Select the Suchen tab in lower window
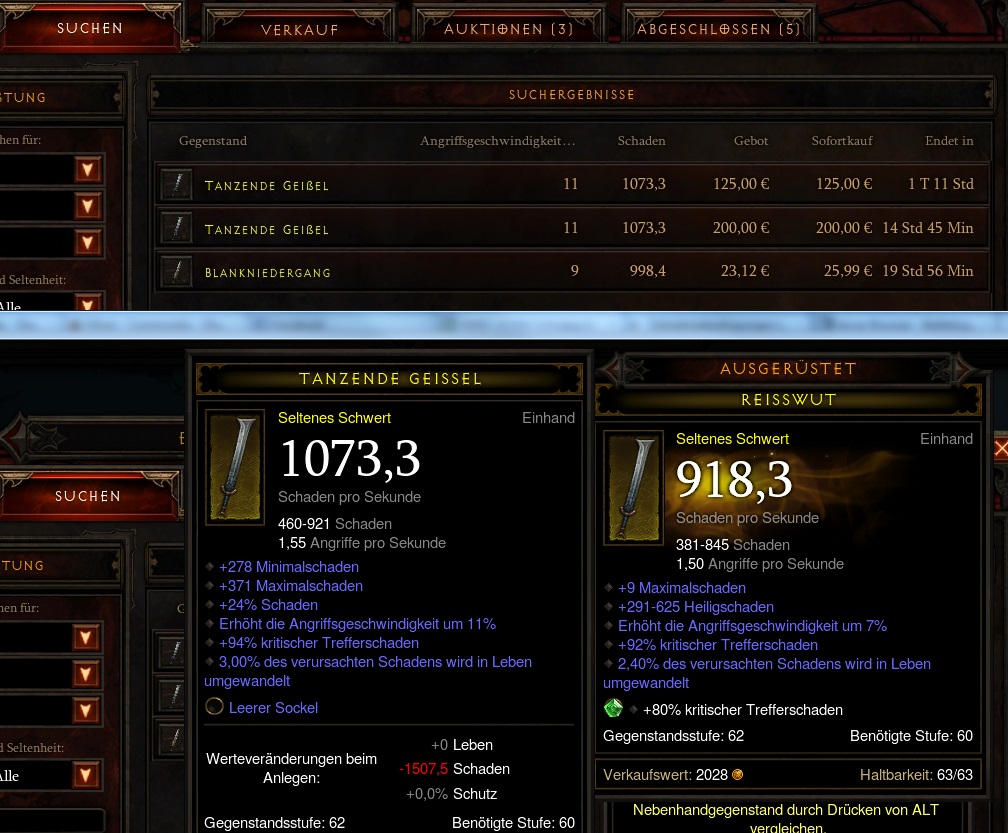This screenshot has width=1008, height=833. pyautogui.click(x=88, y=496)
